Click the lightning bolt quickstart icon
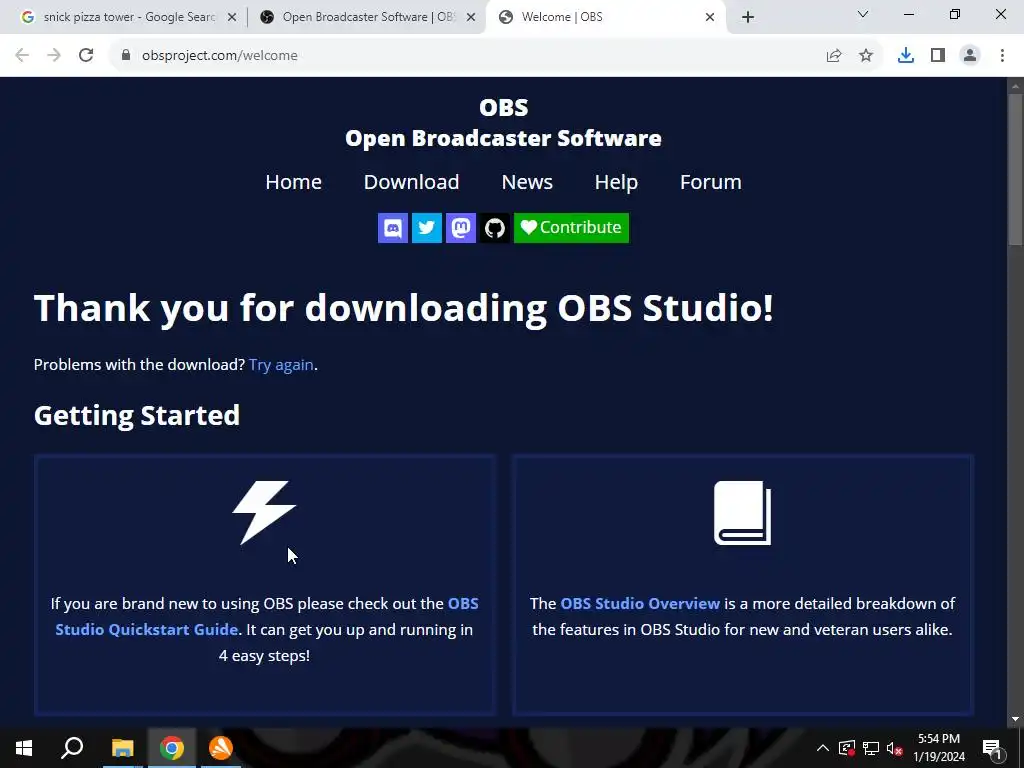The width and height of the screenshot is (1024, 768). pyautogui.click(x=264, y=513)
